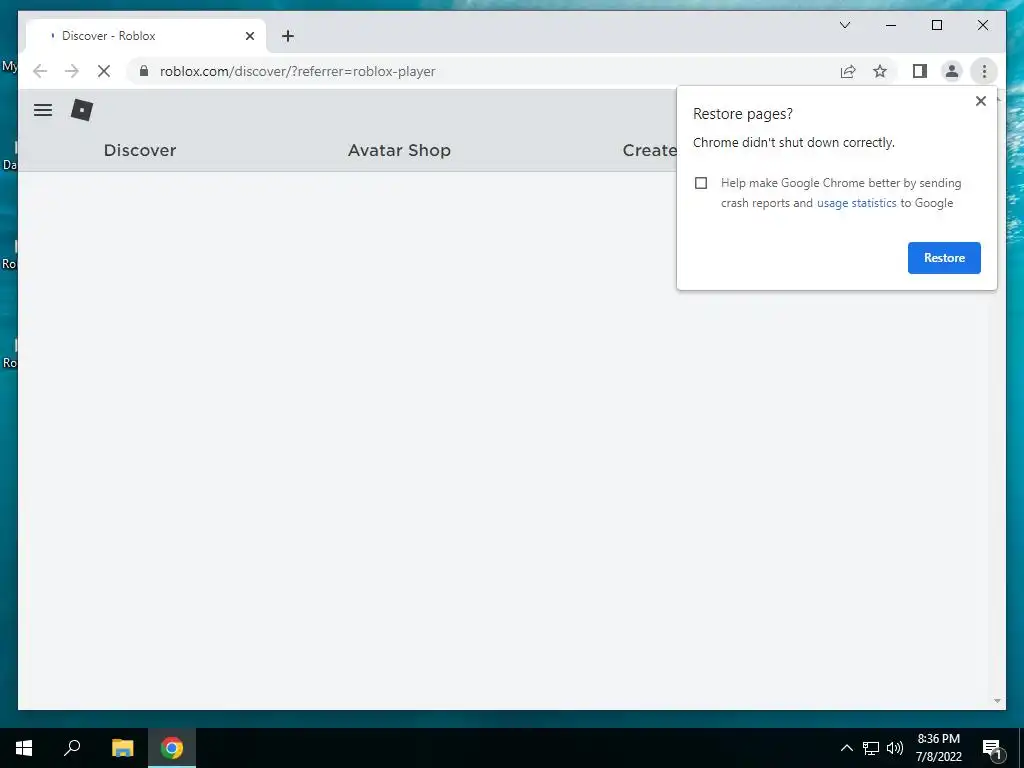Open the Roblox hamburger navigation menu
The image size is (1024, 768).
point(42,110)
